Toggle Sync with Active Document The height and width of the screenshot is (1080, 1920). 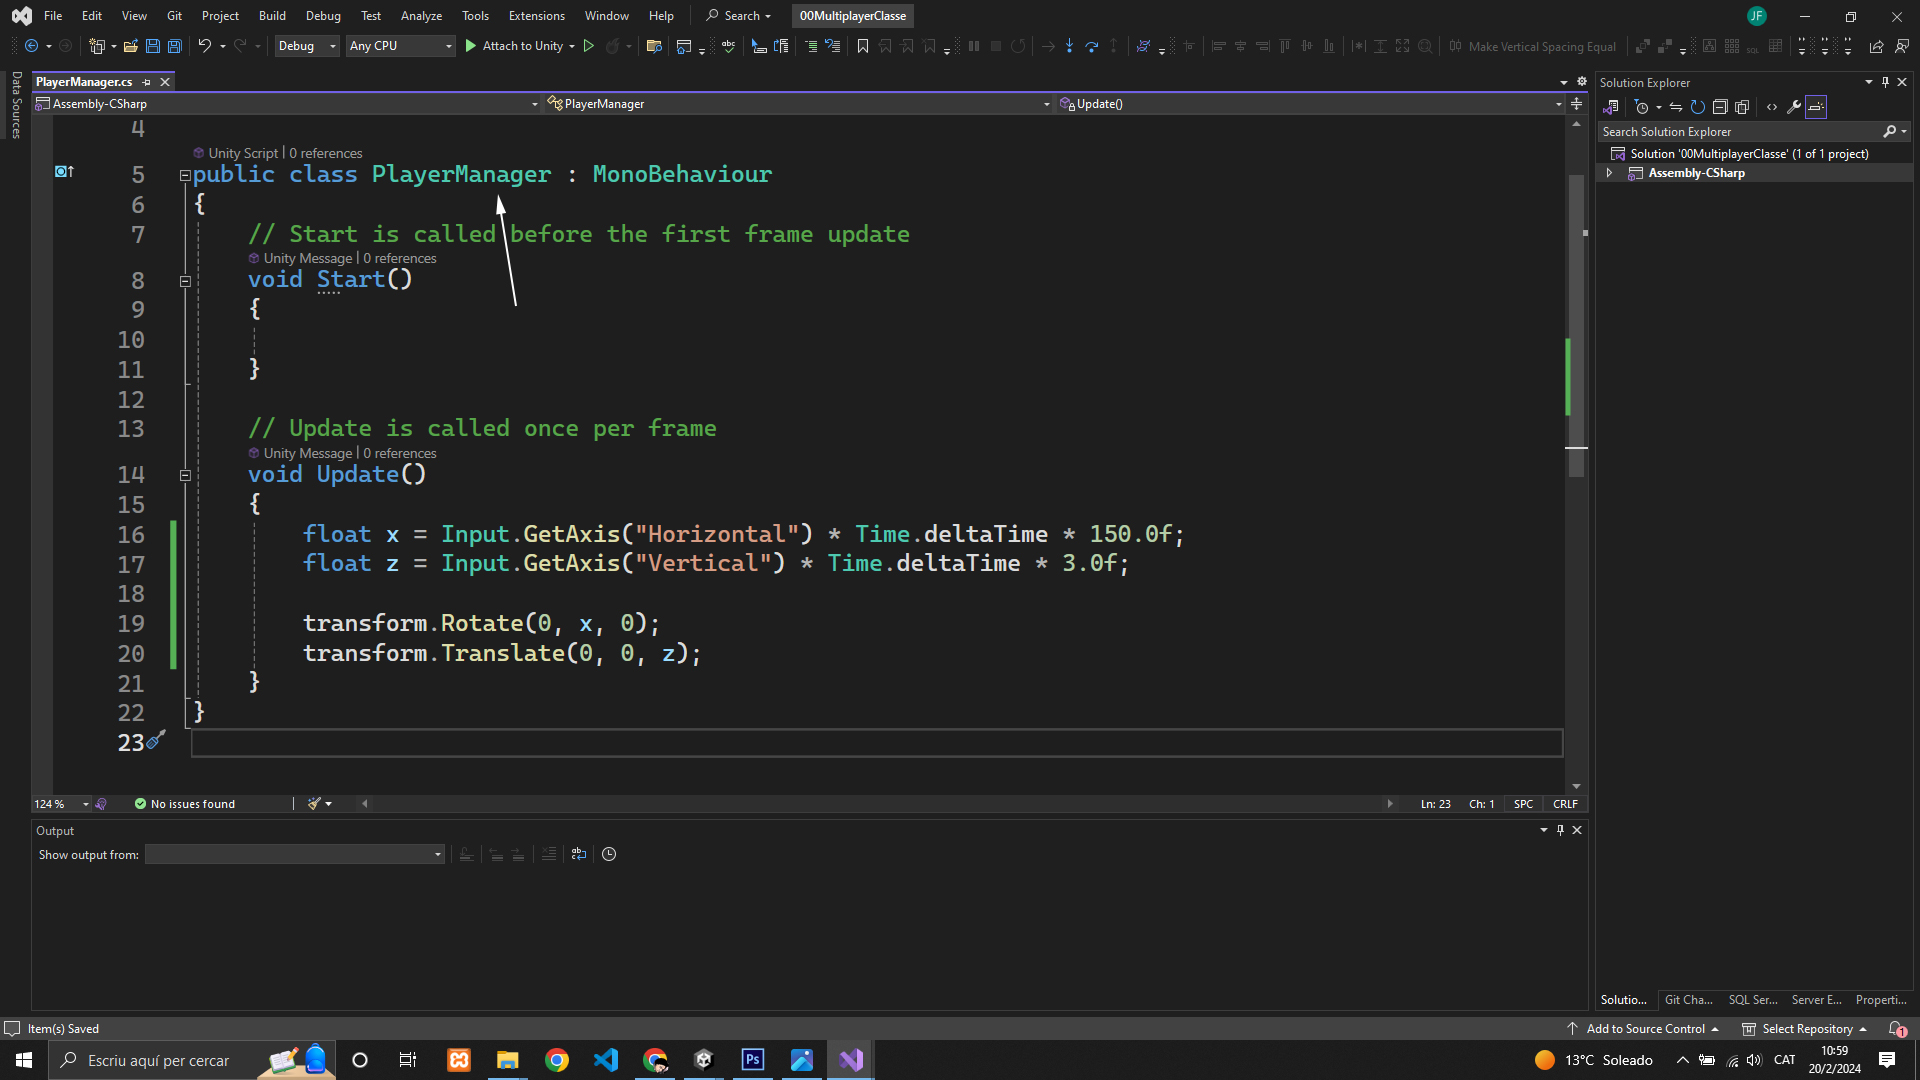coord(1676,107)
